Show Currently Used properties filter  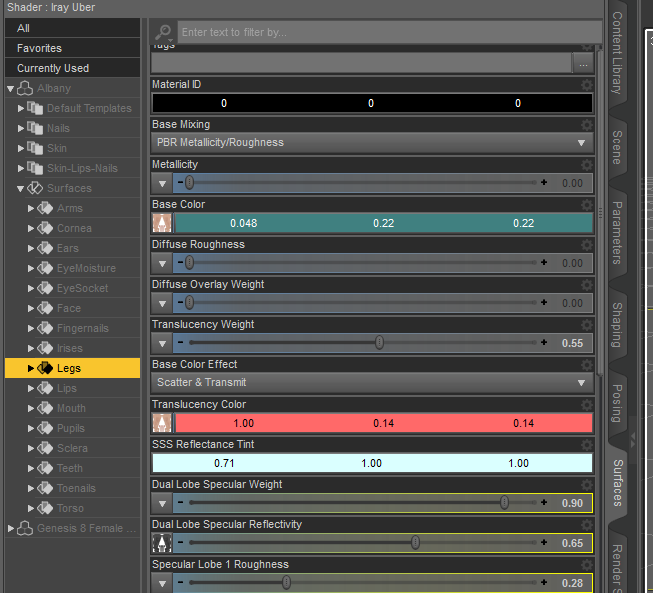(72, 68)
